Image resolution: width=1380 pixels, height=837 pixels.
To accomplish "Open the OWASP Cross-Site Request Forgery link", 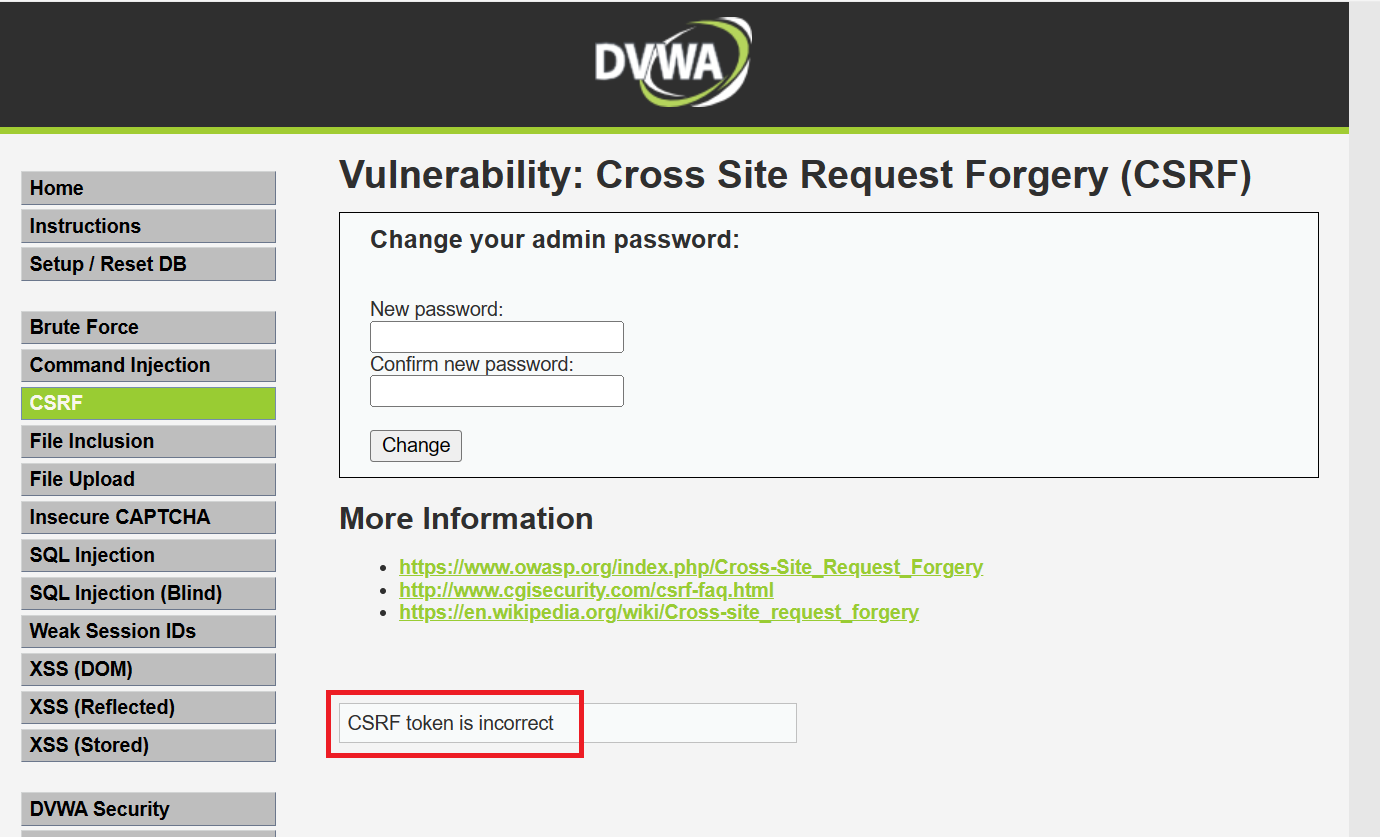I will (x=690, y=567).
